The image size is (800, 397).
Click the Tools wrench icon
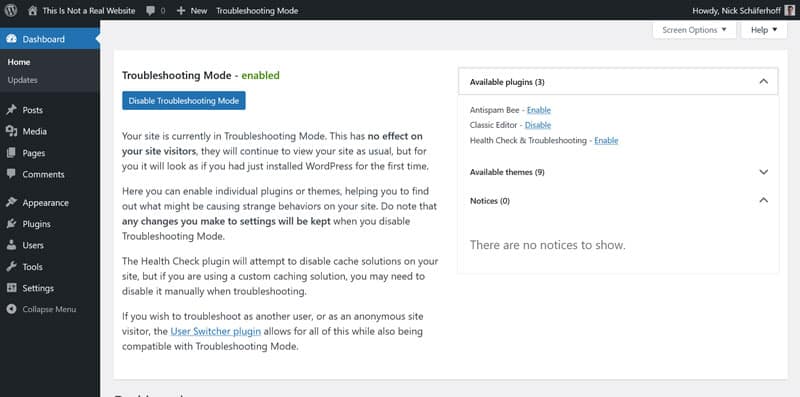coord(11,267)
